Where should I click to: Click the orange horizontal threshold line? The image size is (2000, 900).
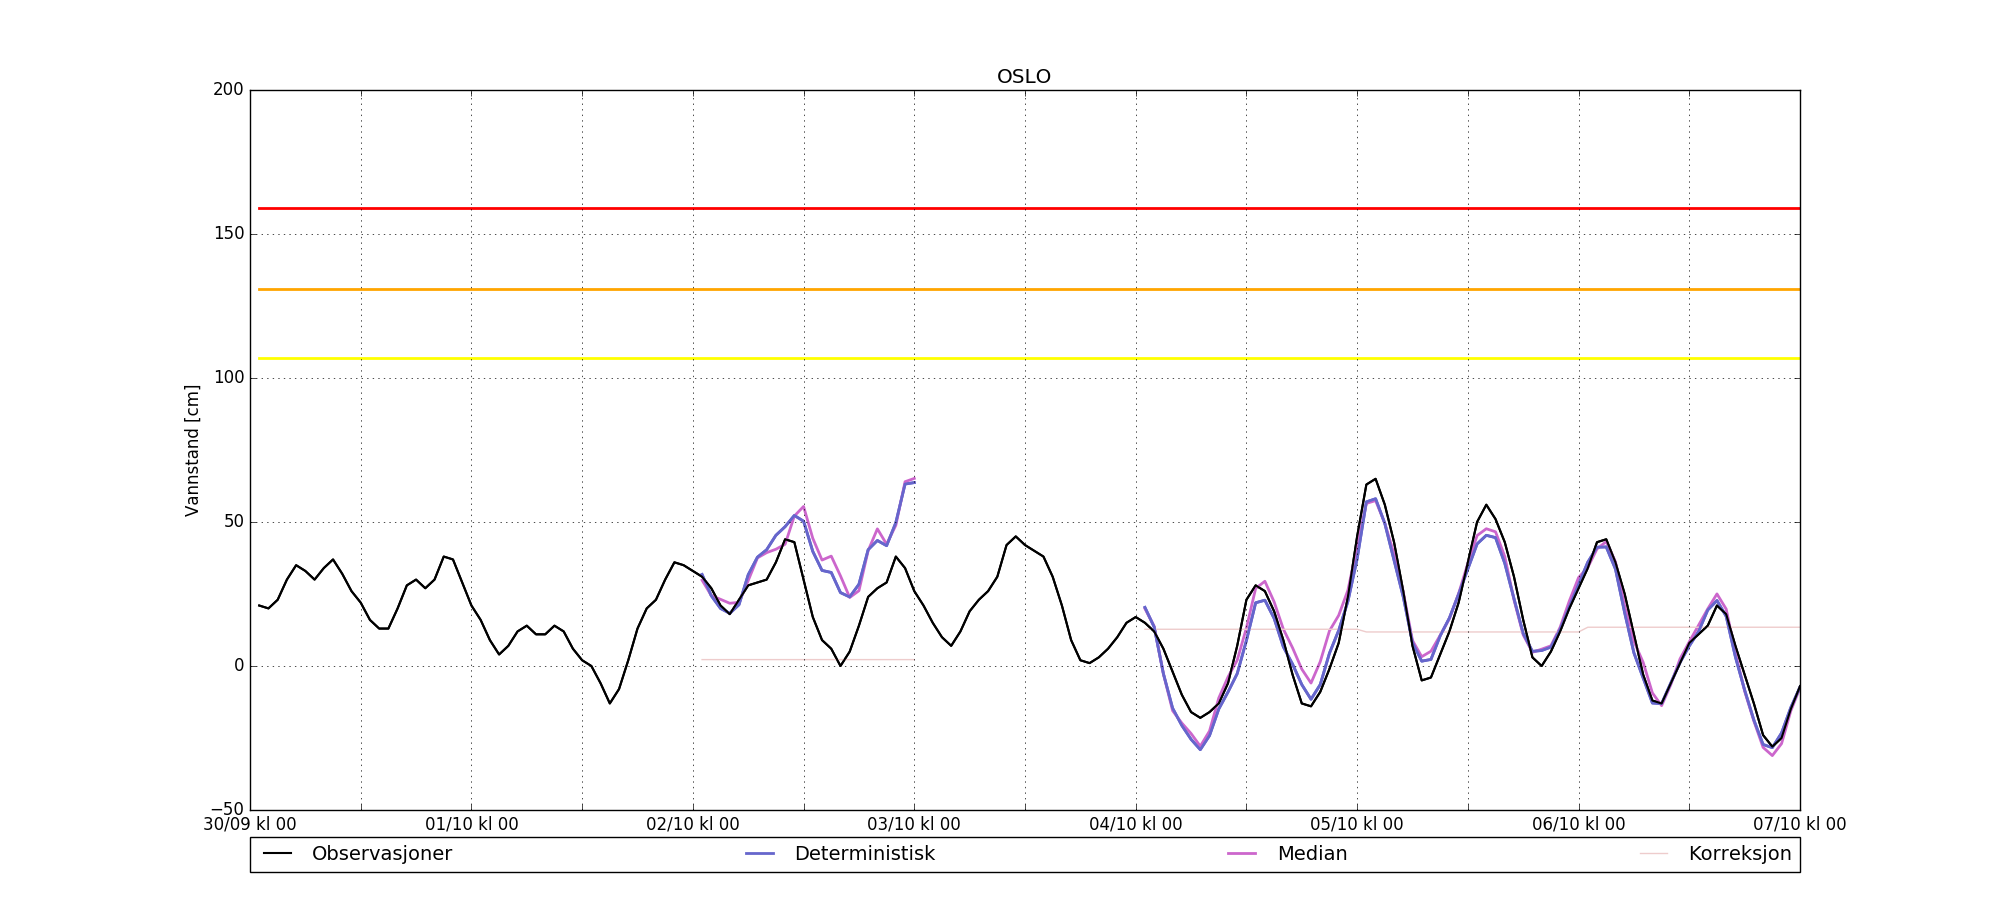pos(1000,290)
